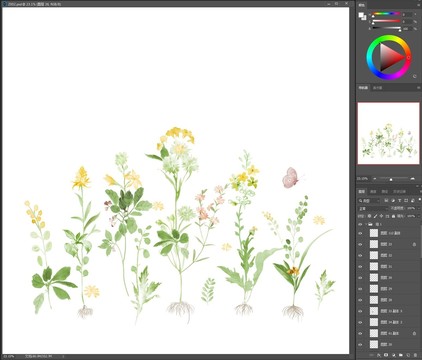
Task: Click lock transparent pixels icon
Action: click(x=369, y=216)
